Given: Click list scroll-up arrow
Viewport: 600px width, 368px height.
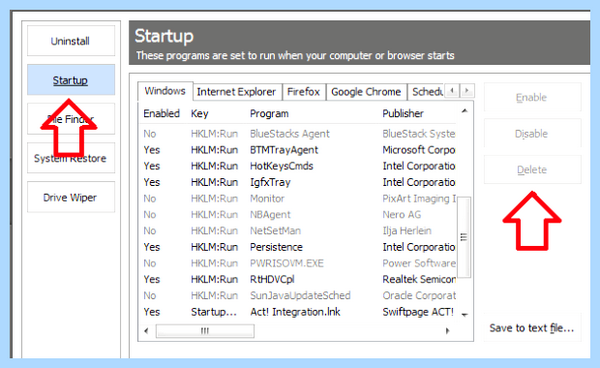Looking at the screenshot, I should pyautogui.click(x=465, y=111).
